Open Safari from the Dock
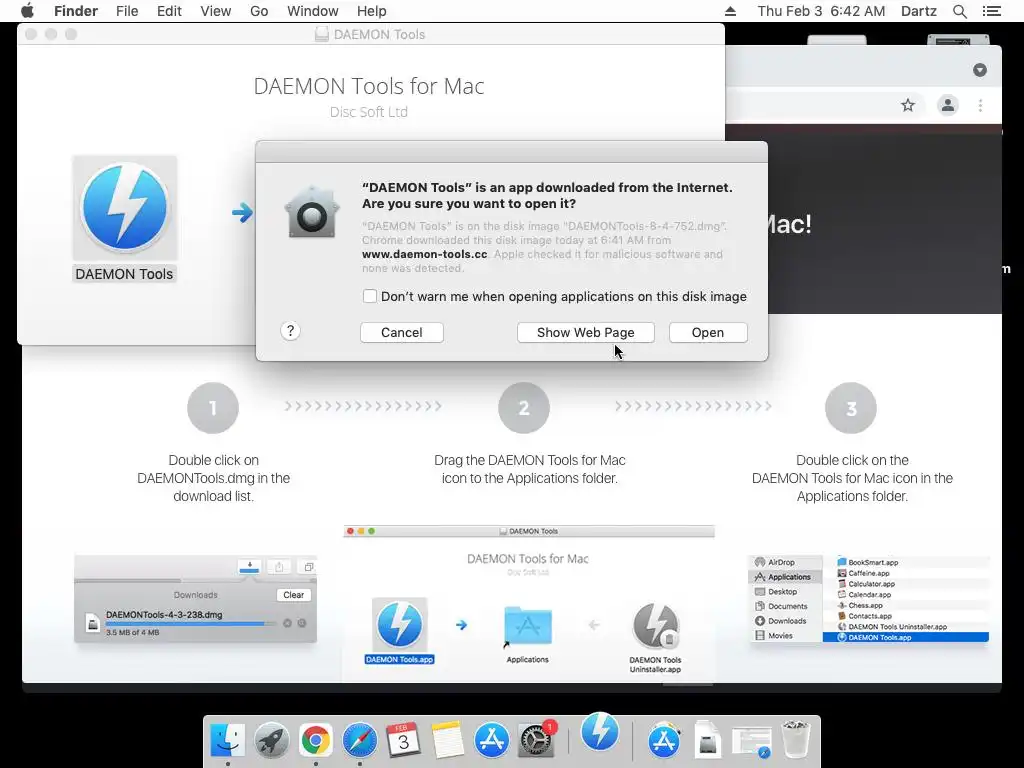Viewport: 1024px width, 768px height. coord(359,741)
